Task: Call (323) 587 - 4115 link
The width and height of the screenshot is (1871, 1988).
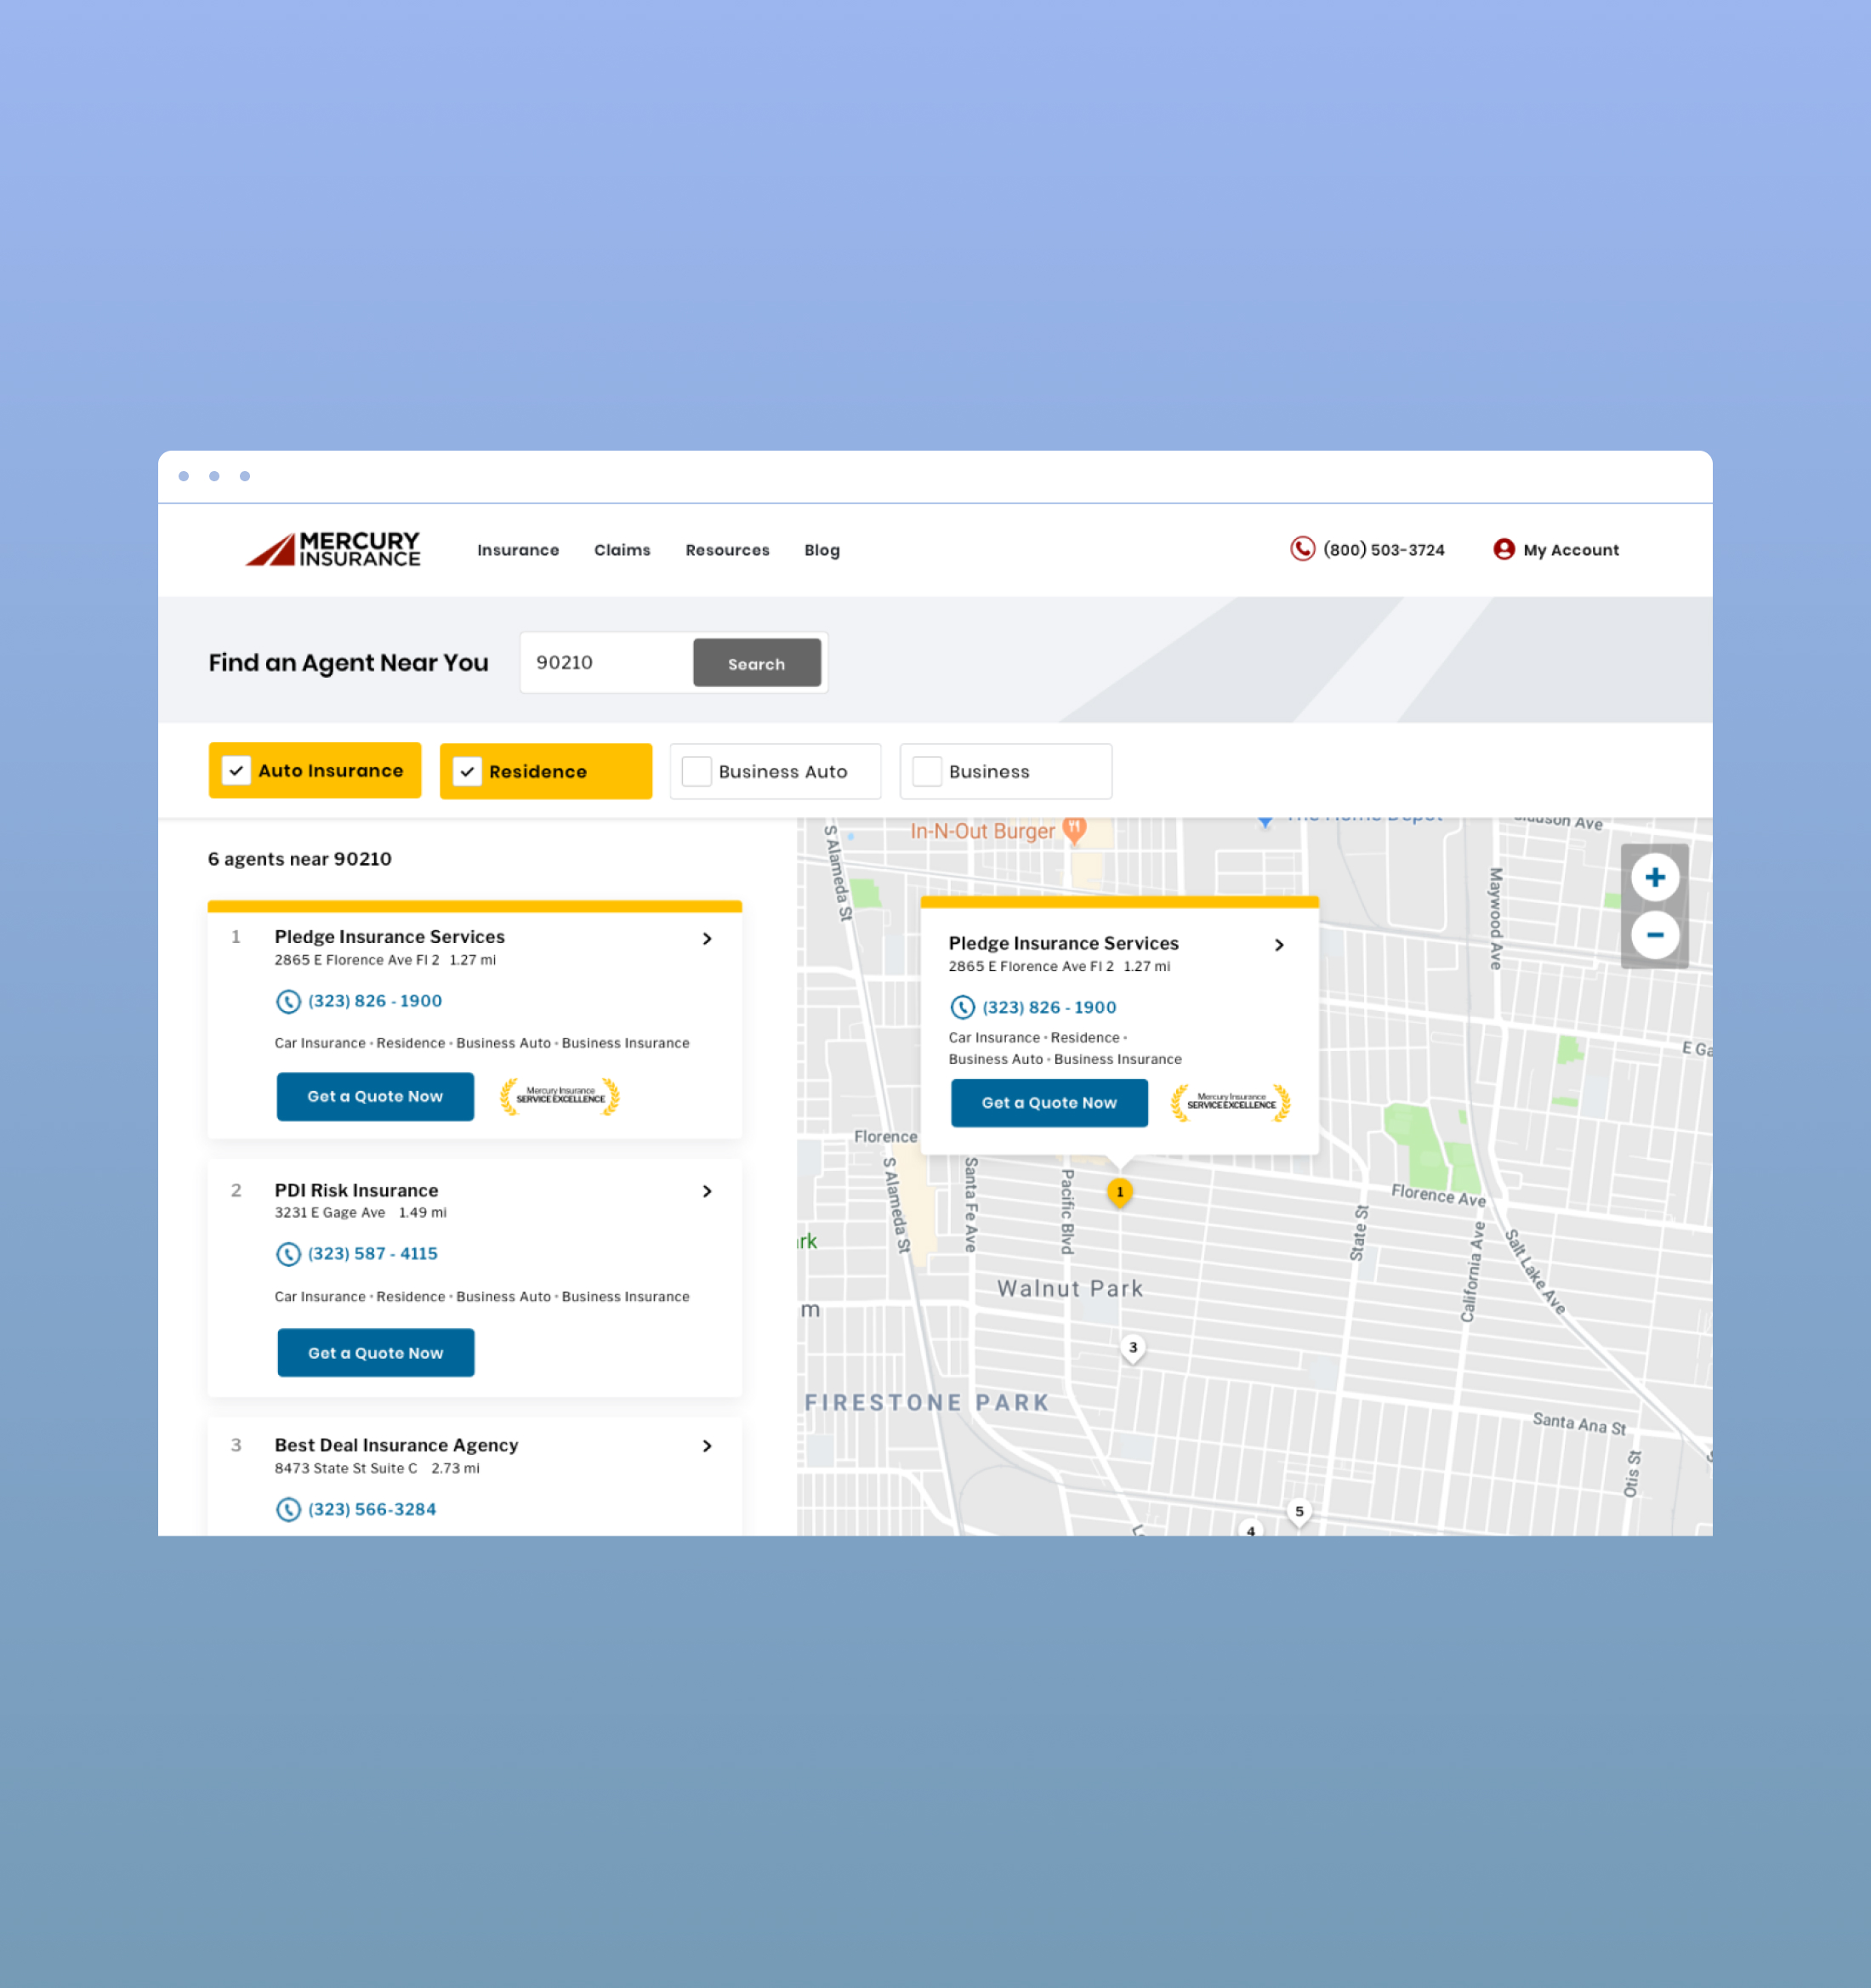Action: click(373, 1254)
